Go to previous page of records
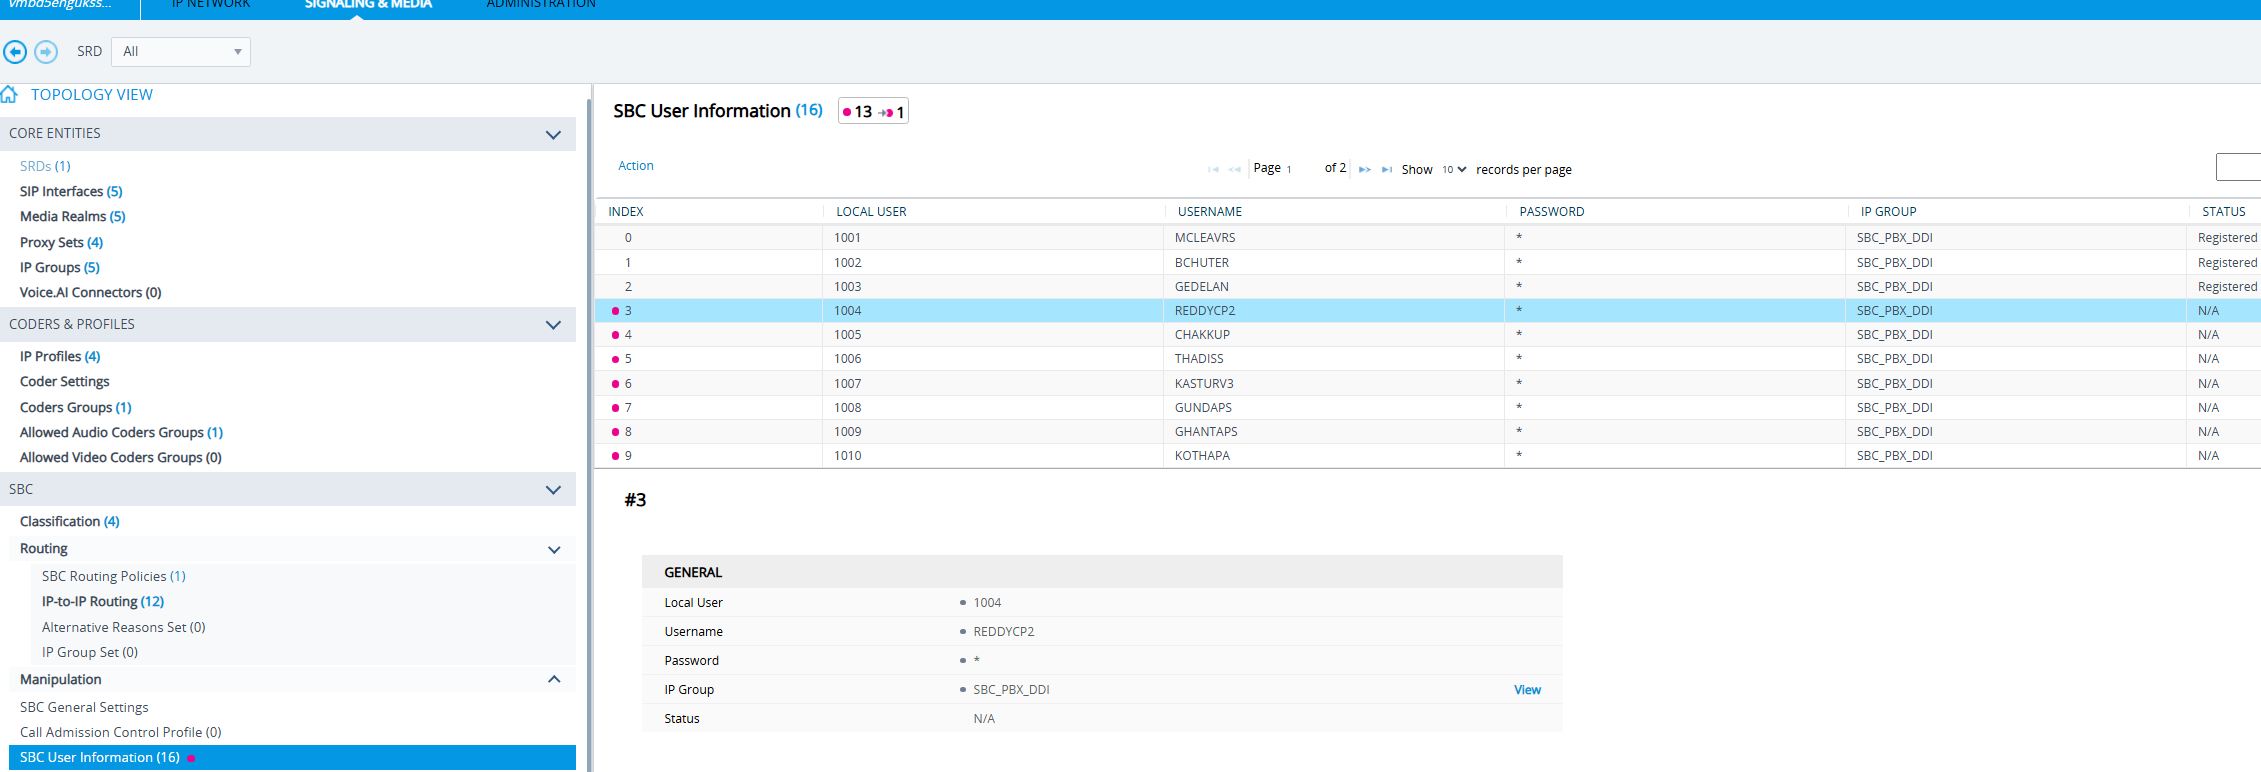 click(1235, 169)
